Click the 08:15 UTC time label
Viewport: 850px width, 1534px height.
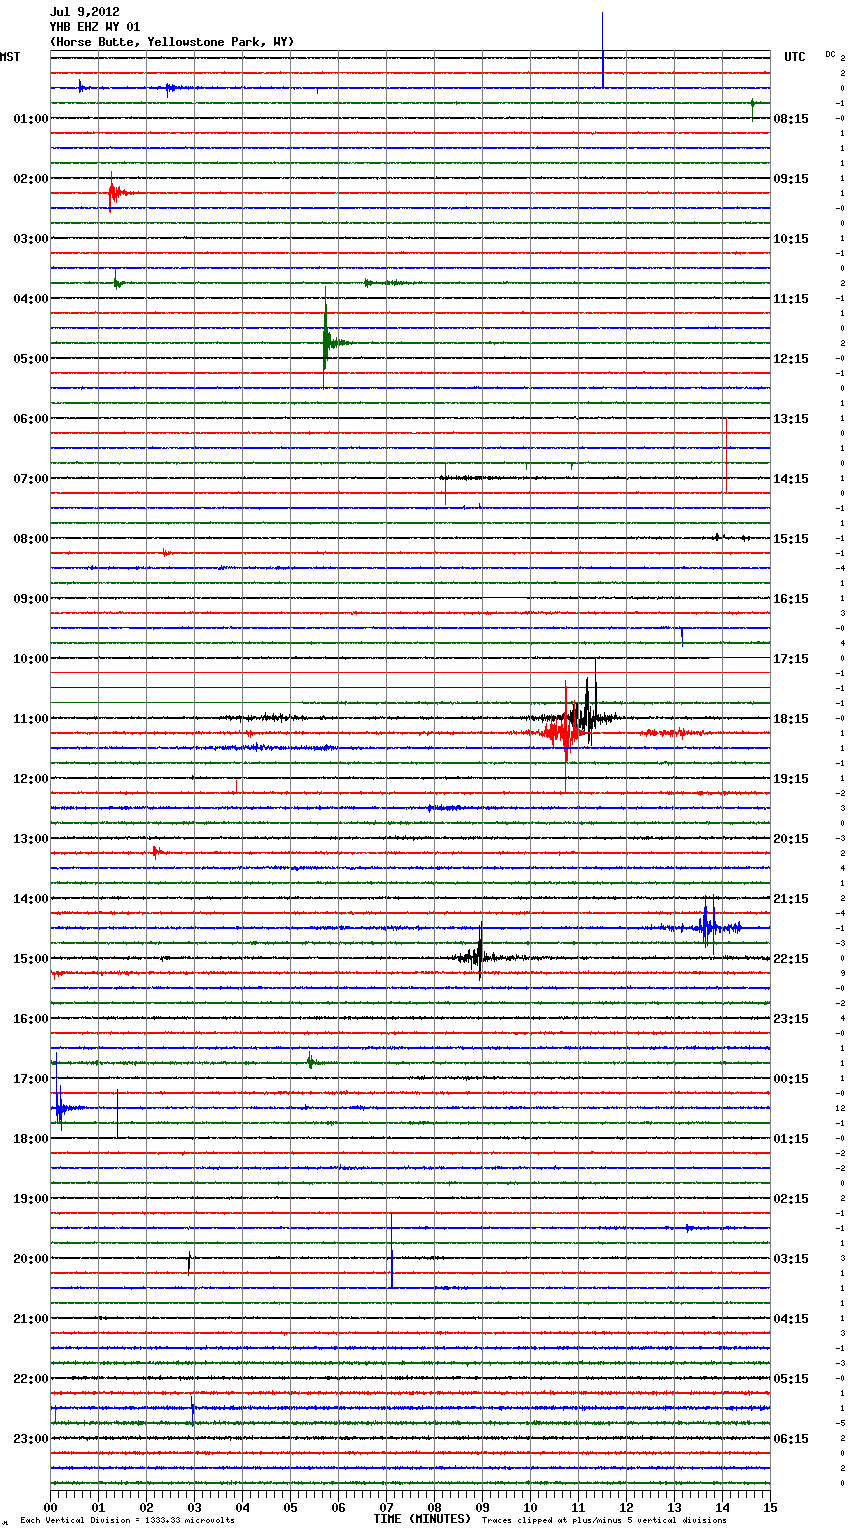point(791,119)
